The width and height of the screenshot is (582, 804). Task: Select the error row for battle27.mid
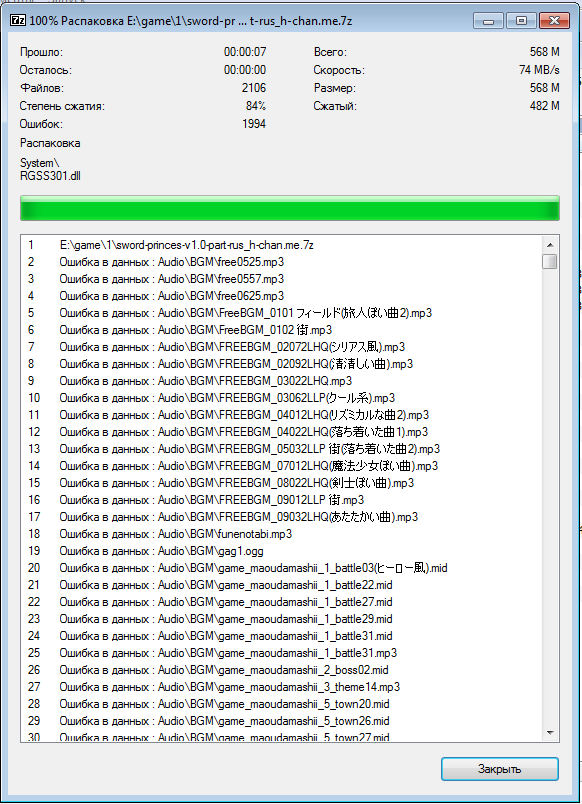tap(281, 602)
